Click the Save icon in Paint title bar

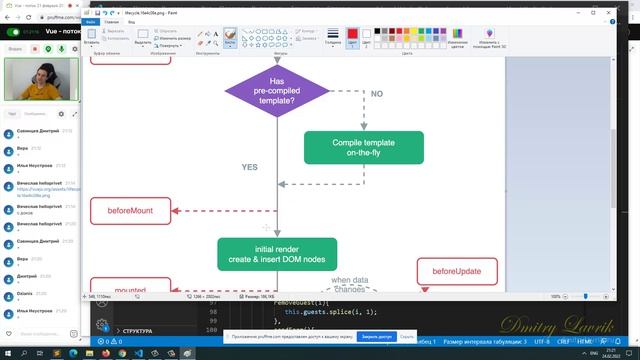point(97,13)
